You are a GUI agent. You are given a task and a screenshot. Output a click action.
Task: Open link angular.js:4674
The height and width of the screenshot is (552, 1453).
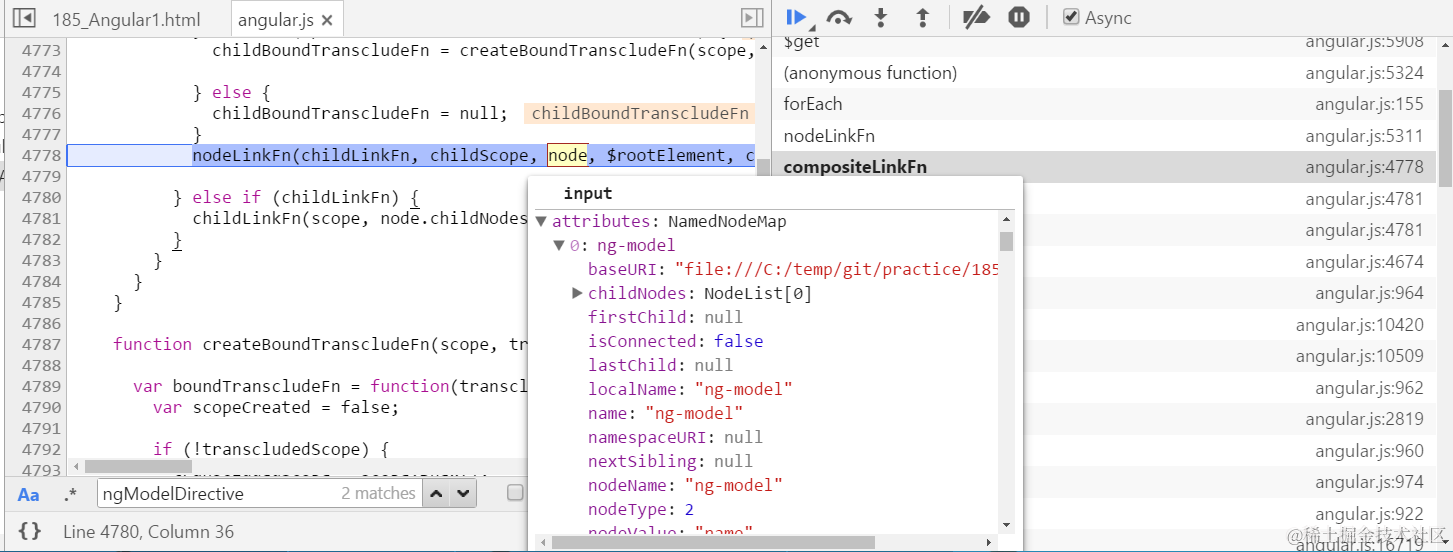[1364, 261]
